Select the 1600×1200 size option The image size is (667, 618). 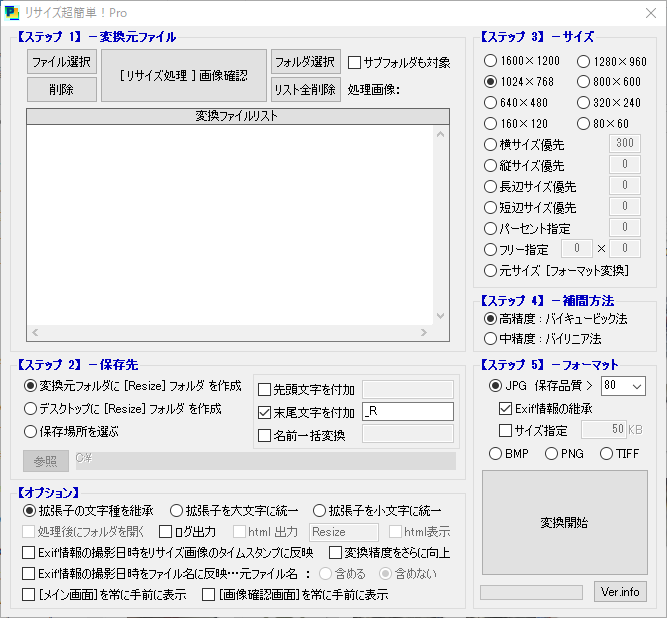click(490, 62)
